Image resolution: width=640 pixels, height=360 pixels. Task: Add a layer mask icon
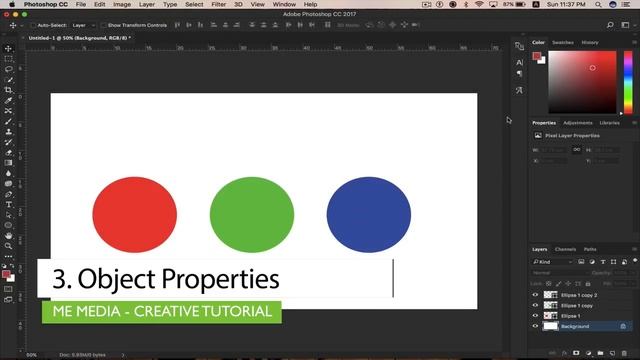[x=576, y=353]
